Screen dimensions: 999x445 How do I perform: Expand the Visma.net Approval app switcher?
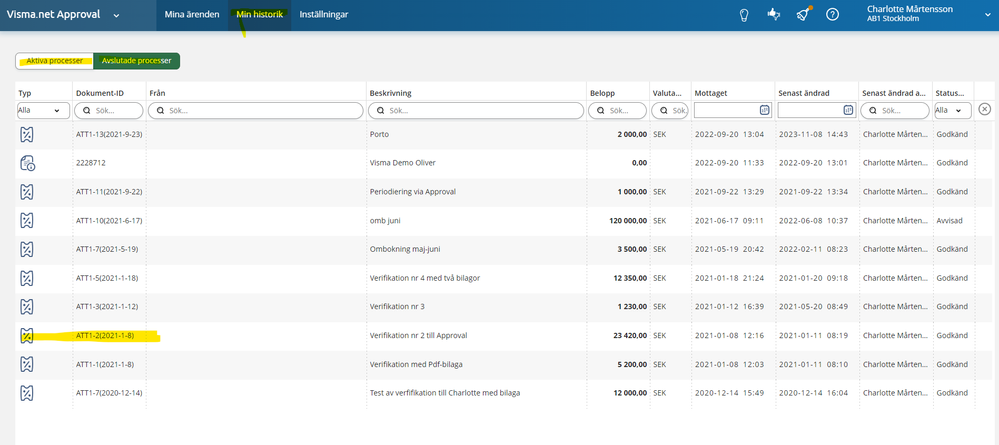116,15
